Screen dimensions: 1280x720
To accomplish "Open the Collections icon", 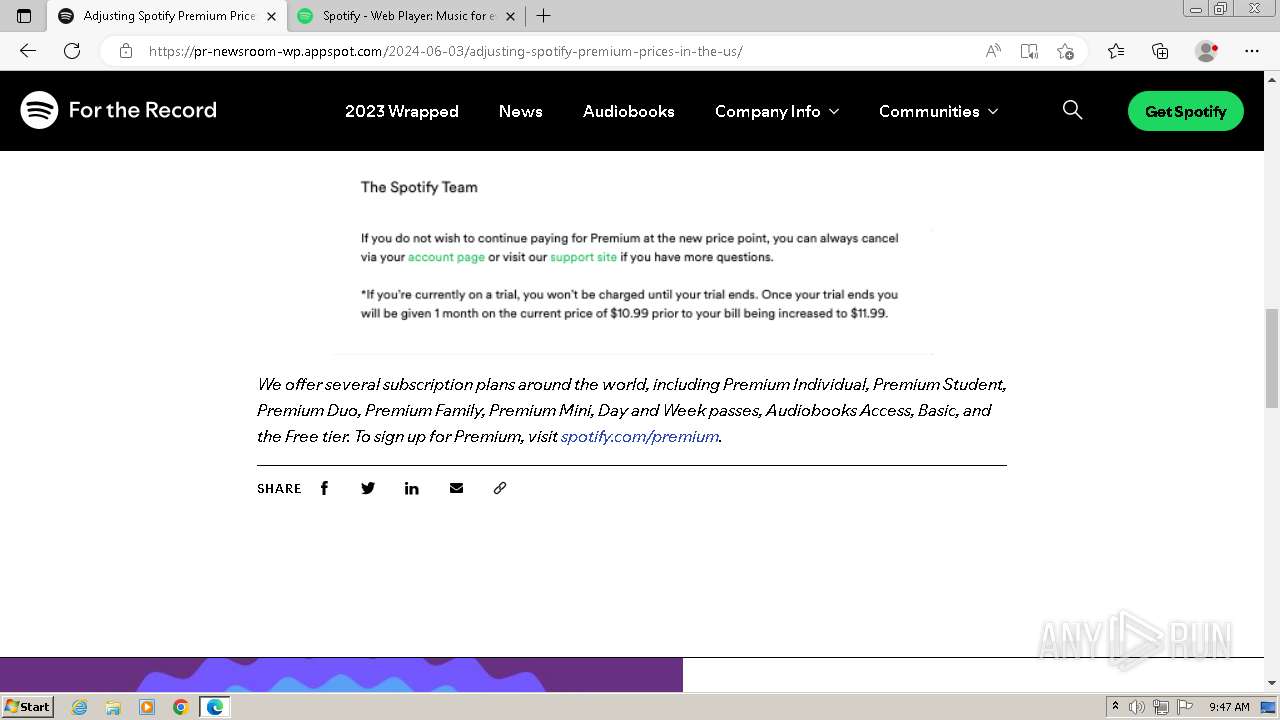I will (1160, 51).
